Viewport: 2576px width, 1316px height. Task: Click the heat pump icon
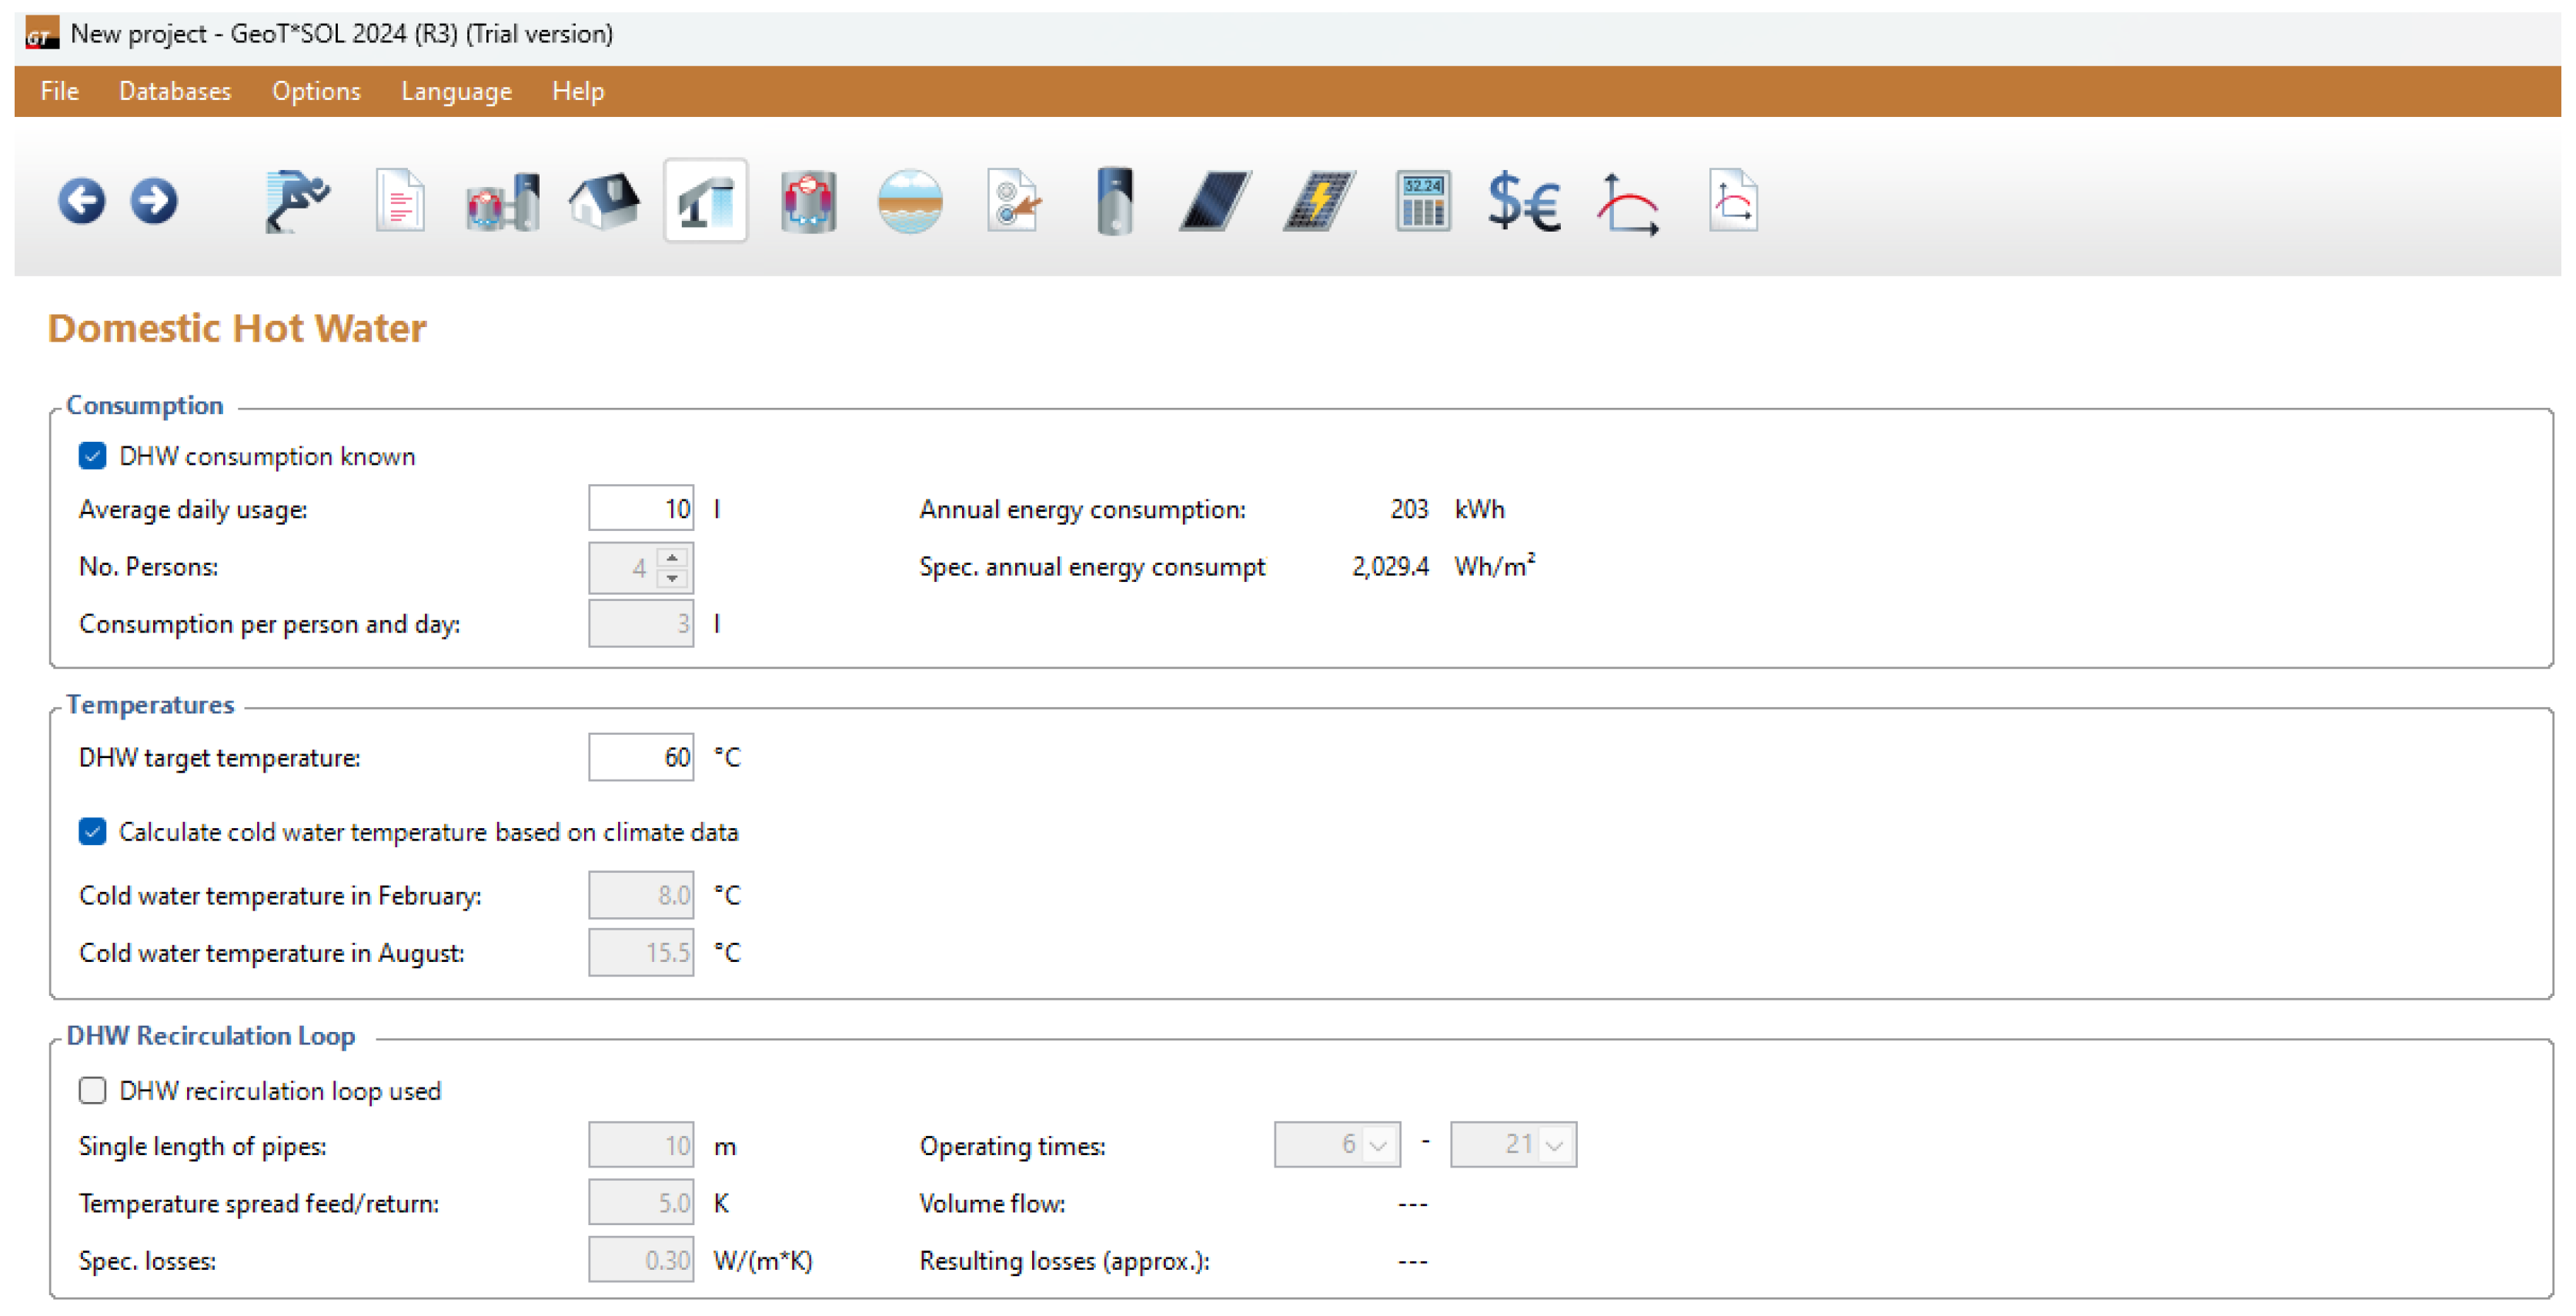coord(808,201)
